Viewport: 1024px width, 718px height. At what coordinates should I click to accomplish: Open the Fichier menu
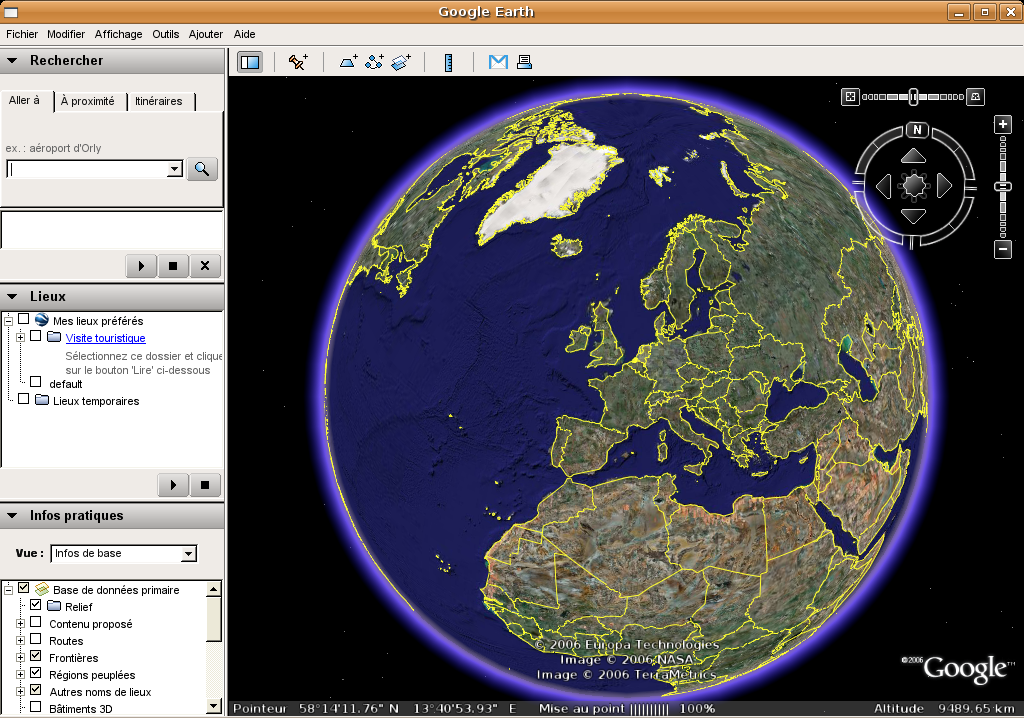tap(22, 34)
